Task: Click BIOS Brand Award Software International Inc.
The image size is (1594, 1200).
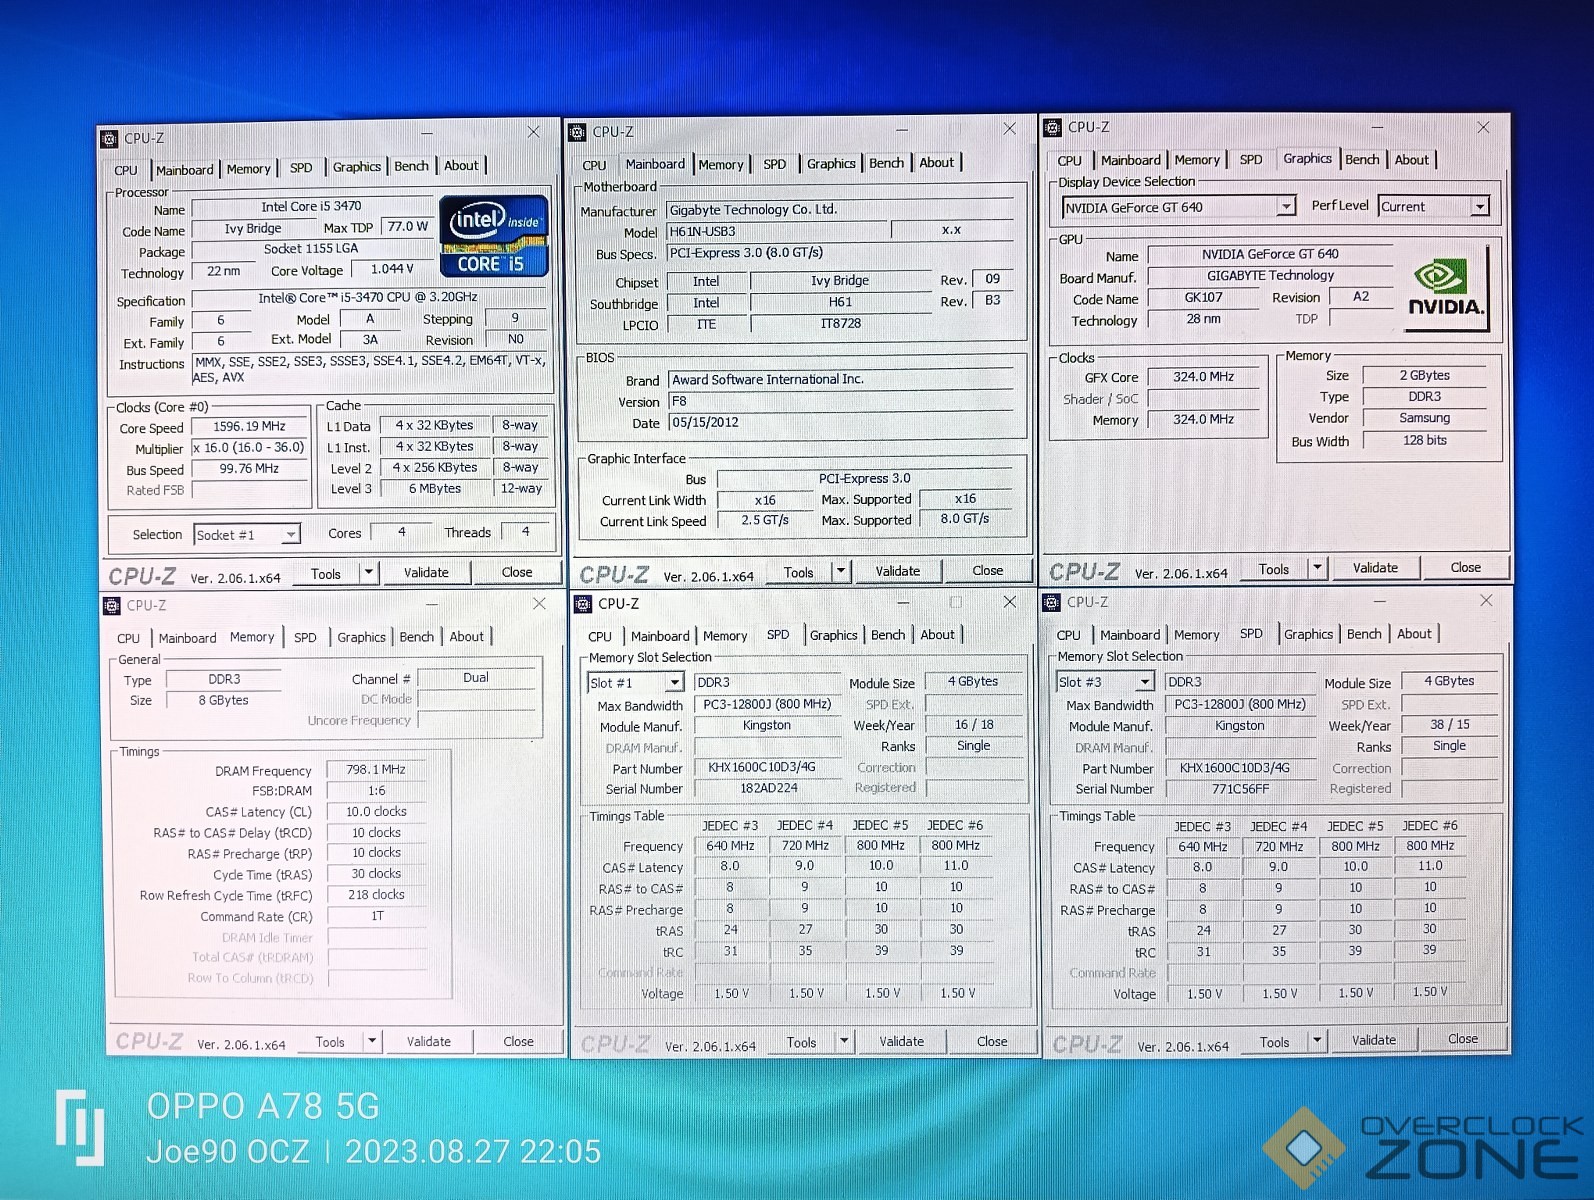Action: (x=840, y=380)
